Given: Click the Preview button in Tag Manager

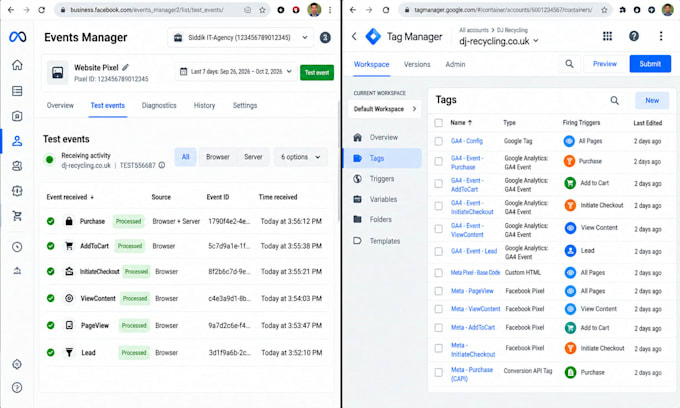Looking at the screenshot, I should pos(605,64).
